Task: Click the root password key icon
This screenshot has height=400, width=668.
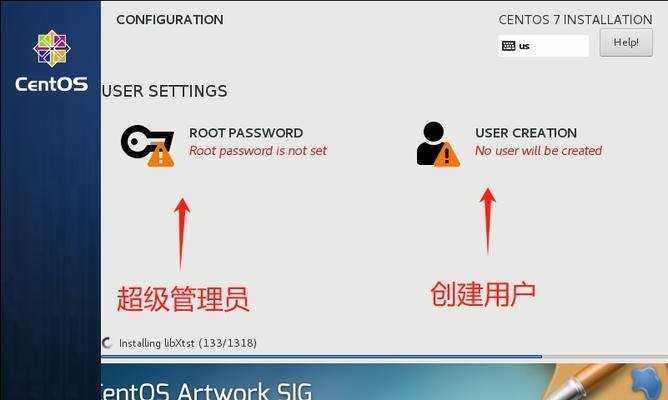Action: [147, 145]
